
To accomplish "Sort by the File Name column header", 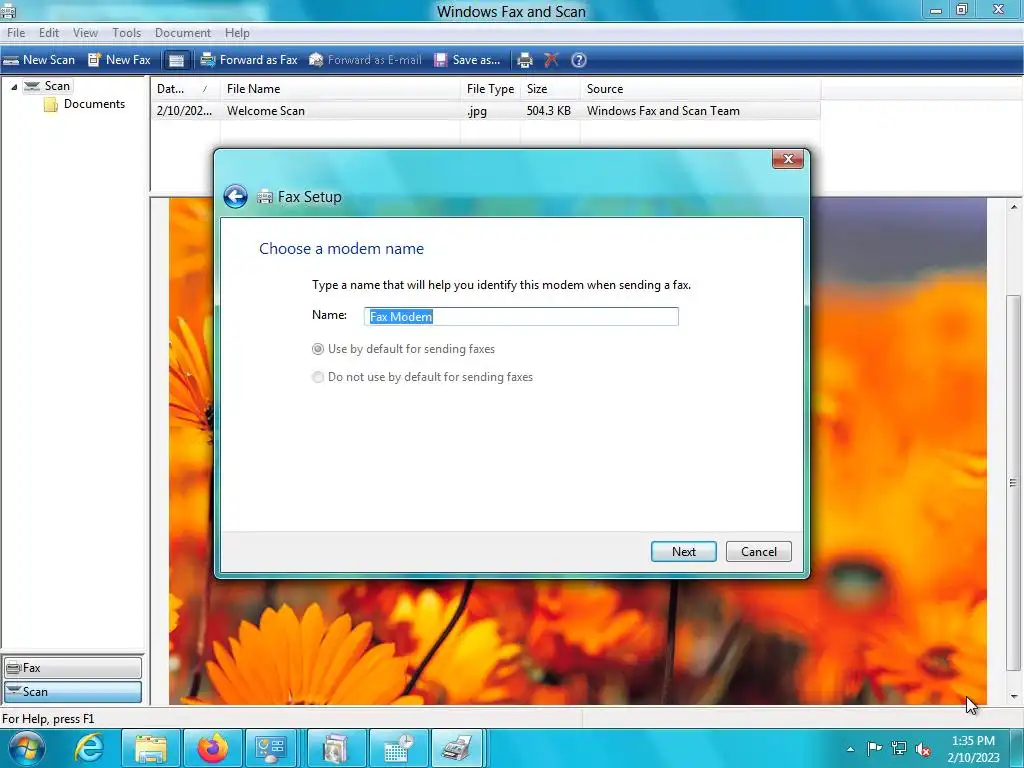I will [340, 89].
